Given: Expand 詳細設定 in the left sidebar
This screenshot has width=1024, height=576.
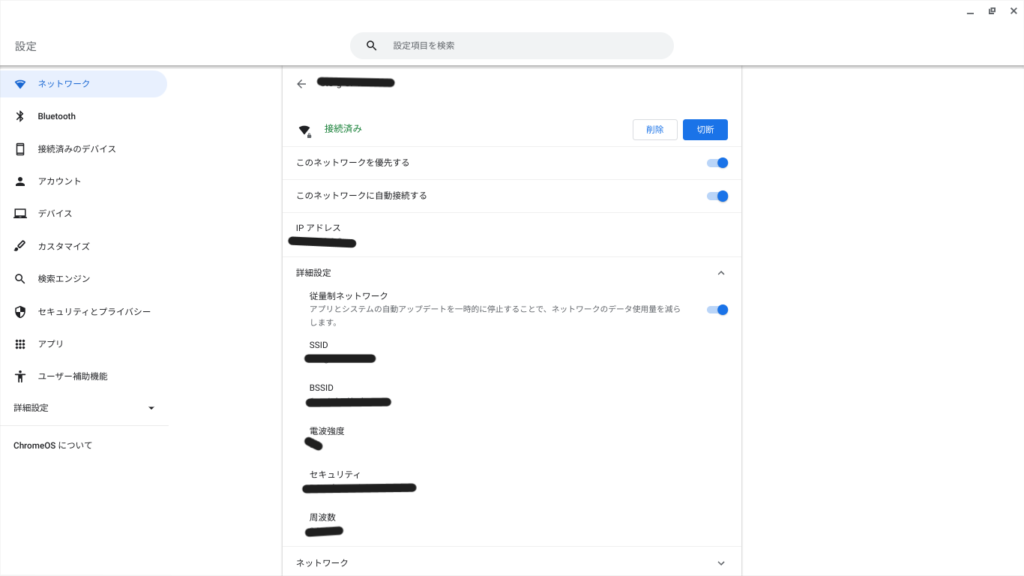Looking at the screenshot, I should pyautogui.click(x=151, y=408).
